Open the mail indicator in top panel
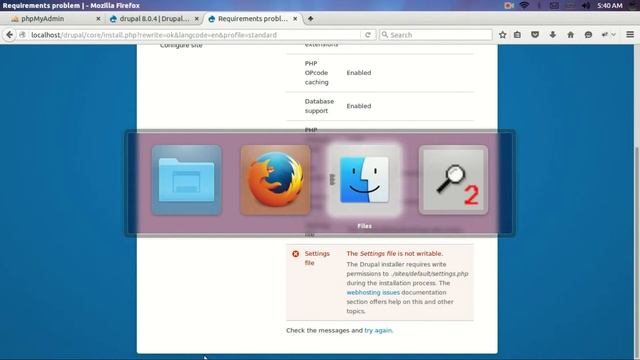This screenshot has width=640, height=360. (554, 5)
